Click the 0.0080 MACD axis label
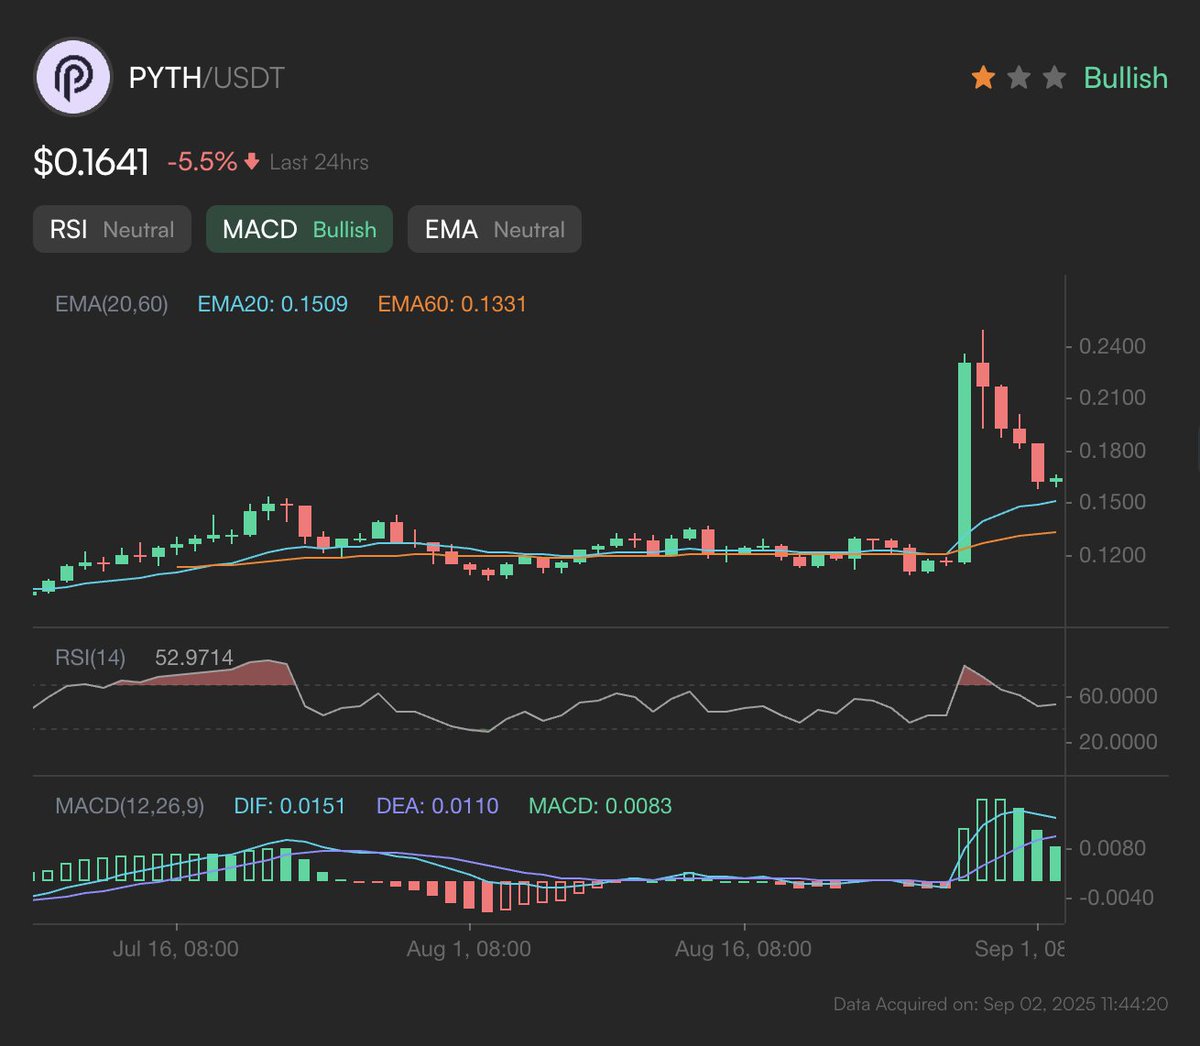Screen dimensions: 1200x1046 (1112, 848)
